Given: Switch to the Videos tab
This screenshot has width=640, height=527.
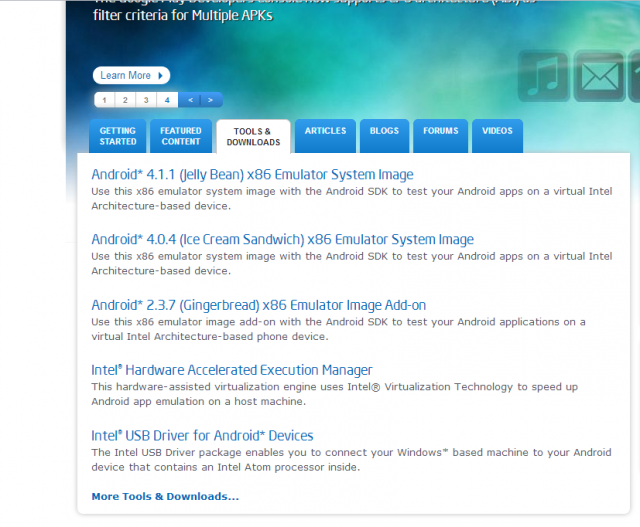Looking at the screenshot, I should [x=497, y=136].
